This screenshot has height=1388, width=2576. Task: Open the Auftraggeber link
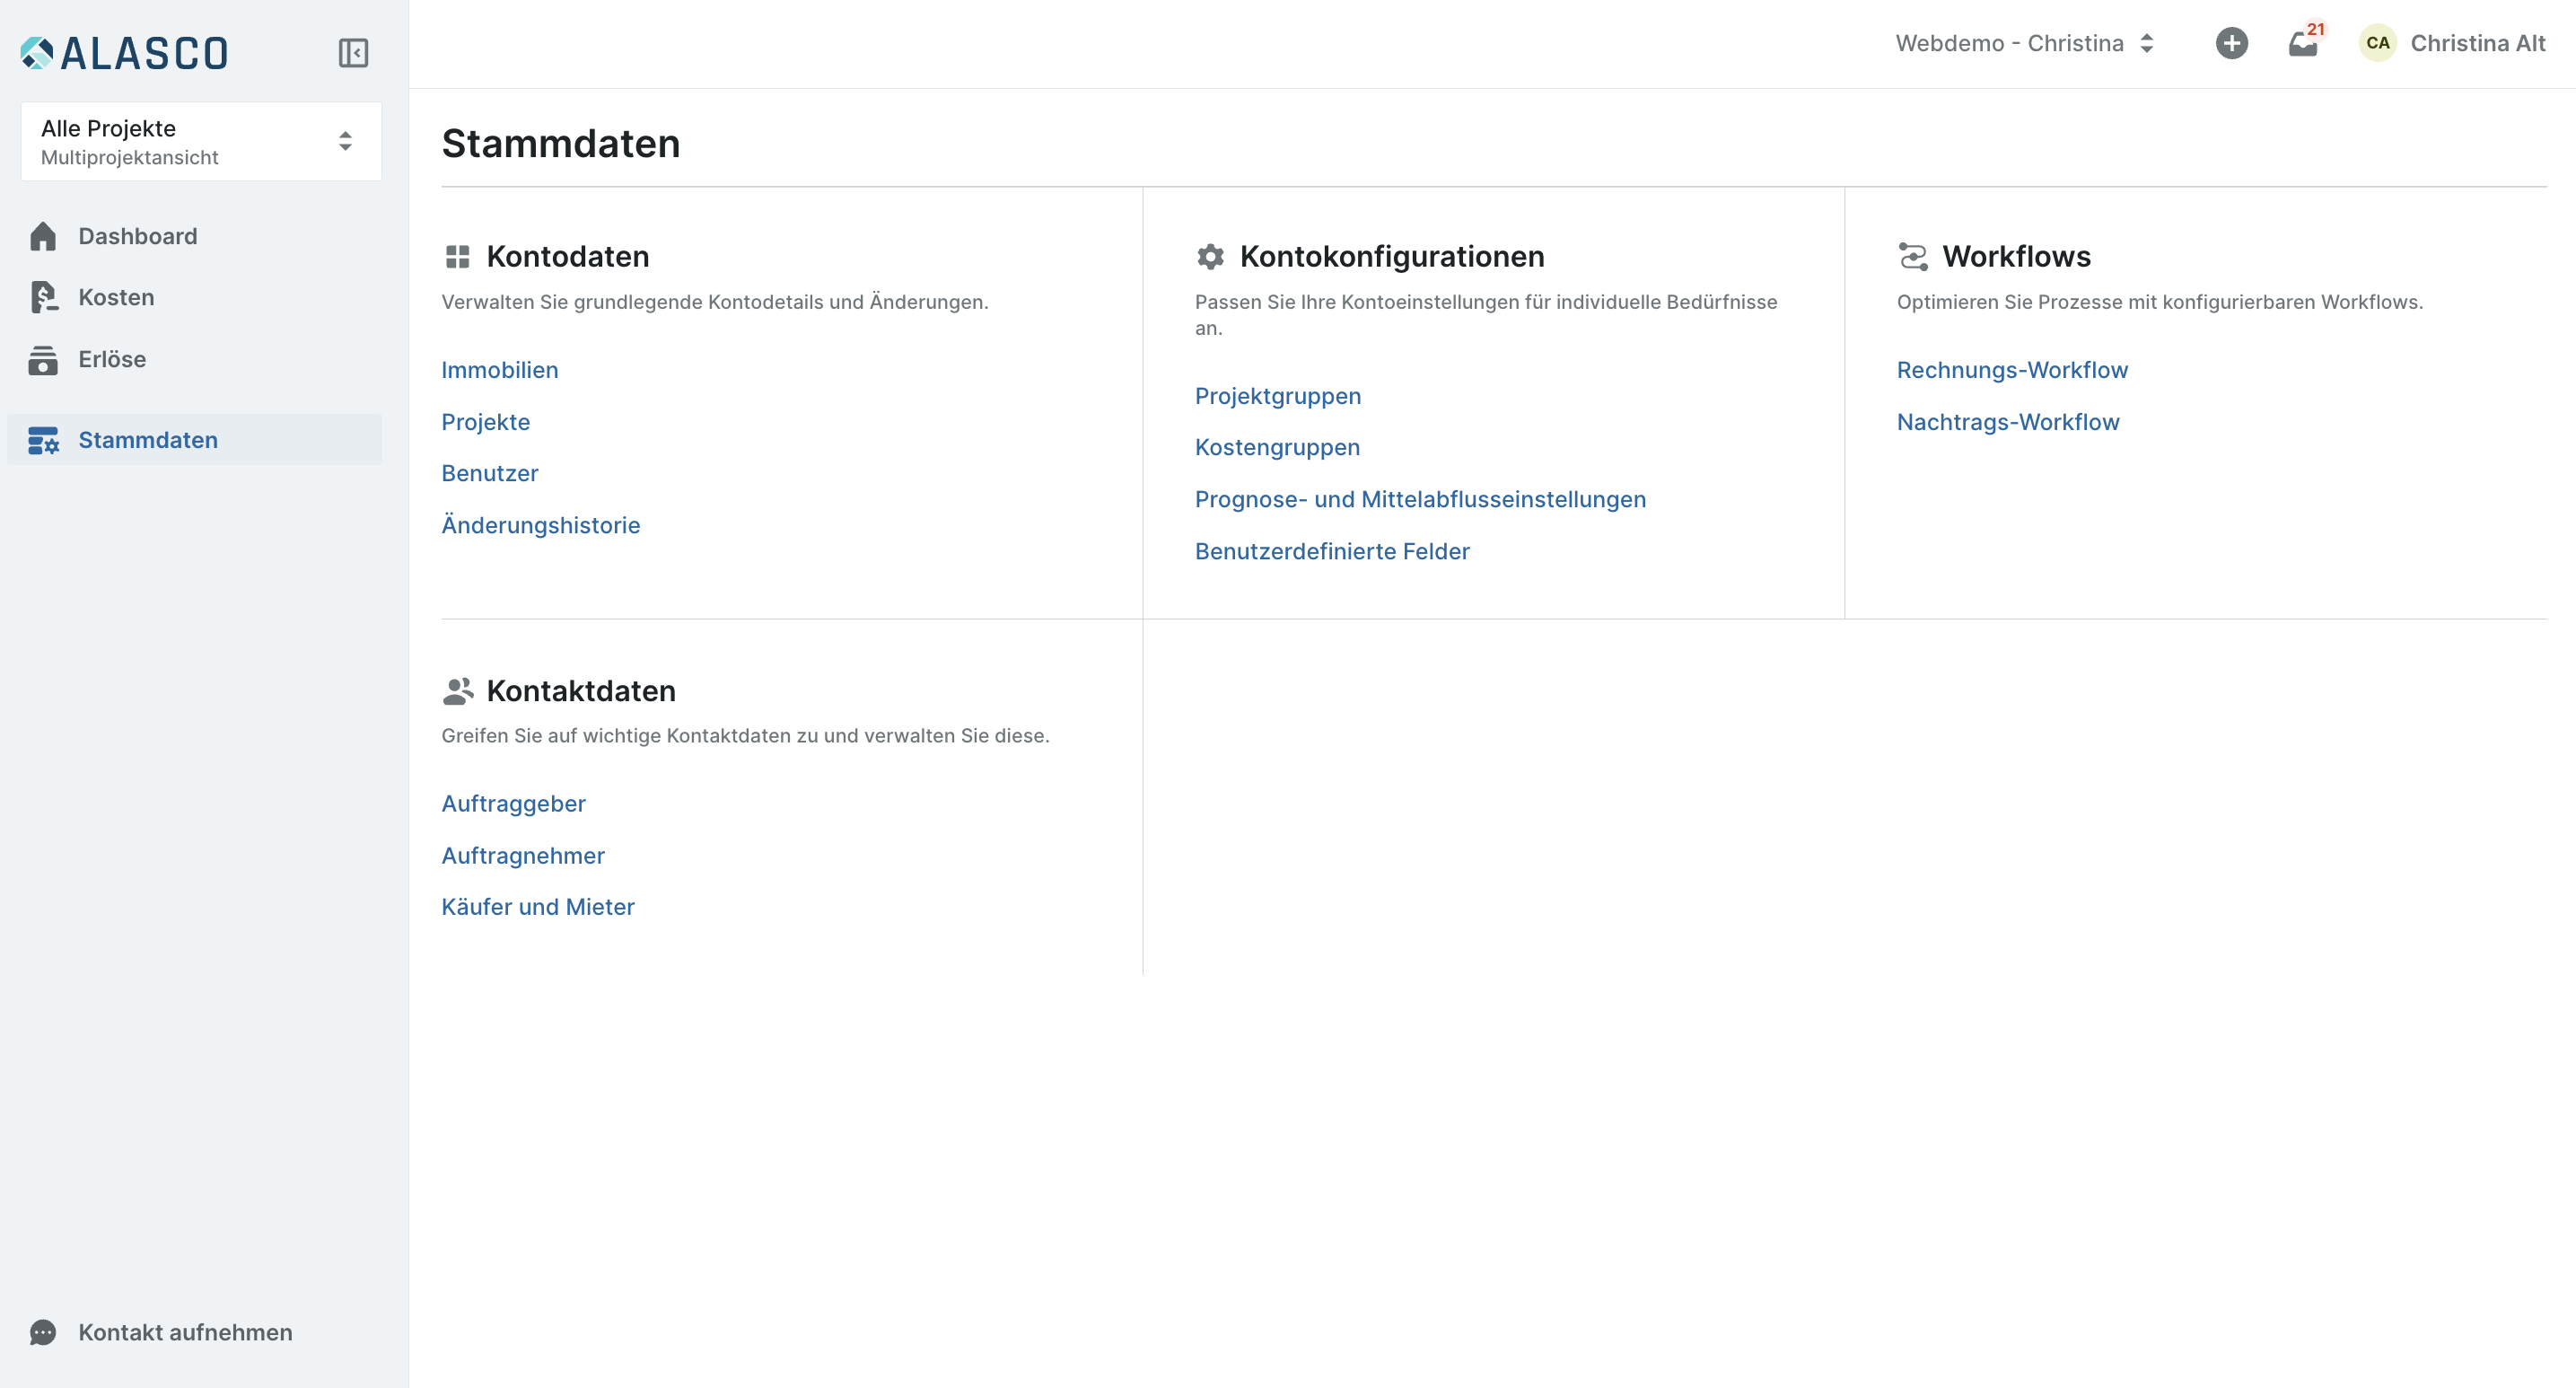tap(514, 804)
